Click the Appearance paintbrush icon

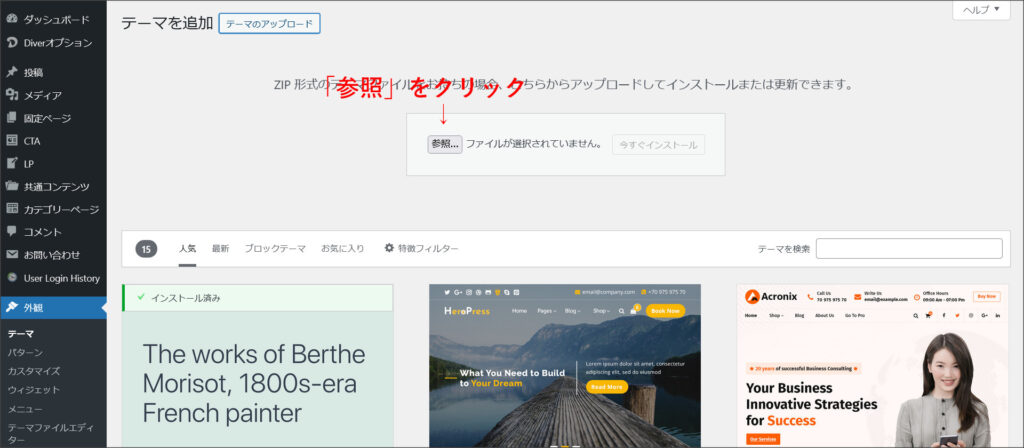coord(12,307)
